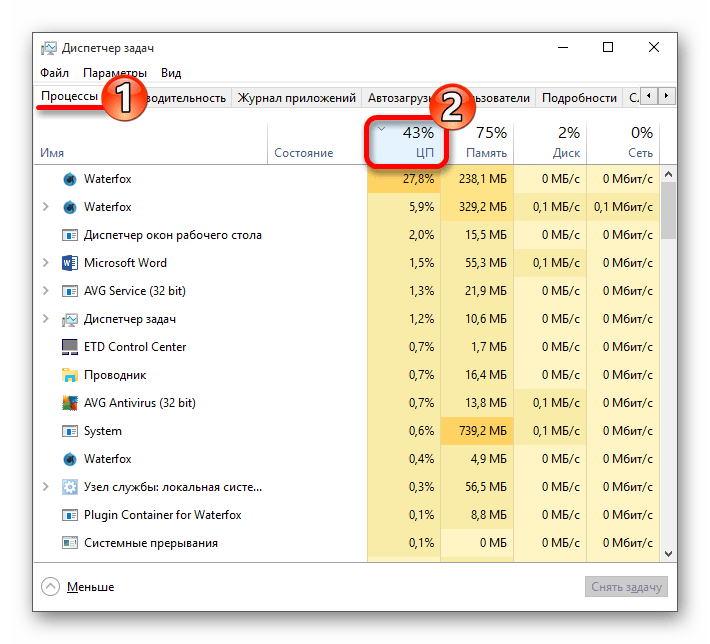This screenshot has height=644, width=710.
Task: Click the System process icon
Action: click(x=70, y=431)
